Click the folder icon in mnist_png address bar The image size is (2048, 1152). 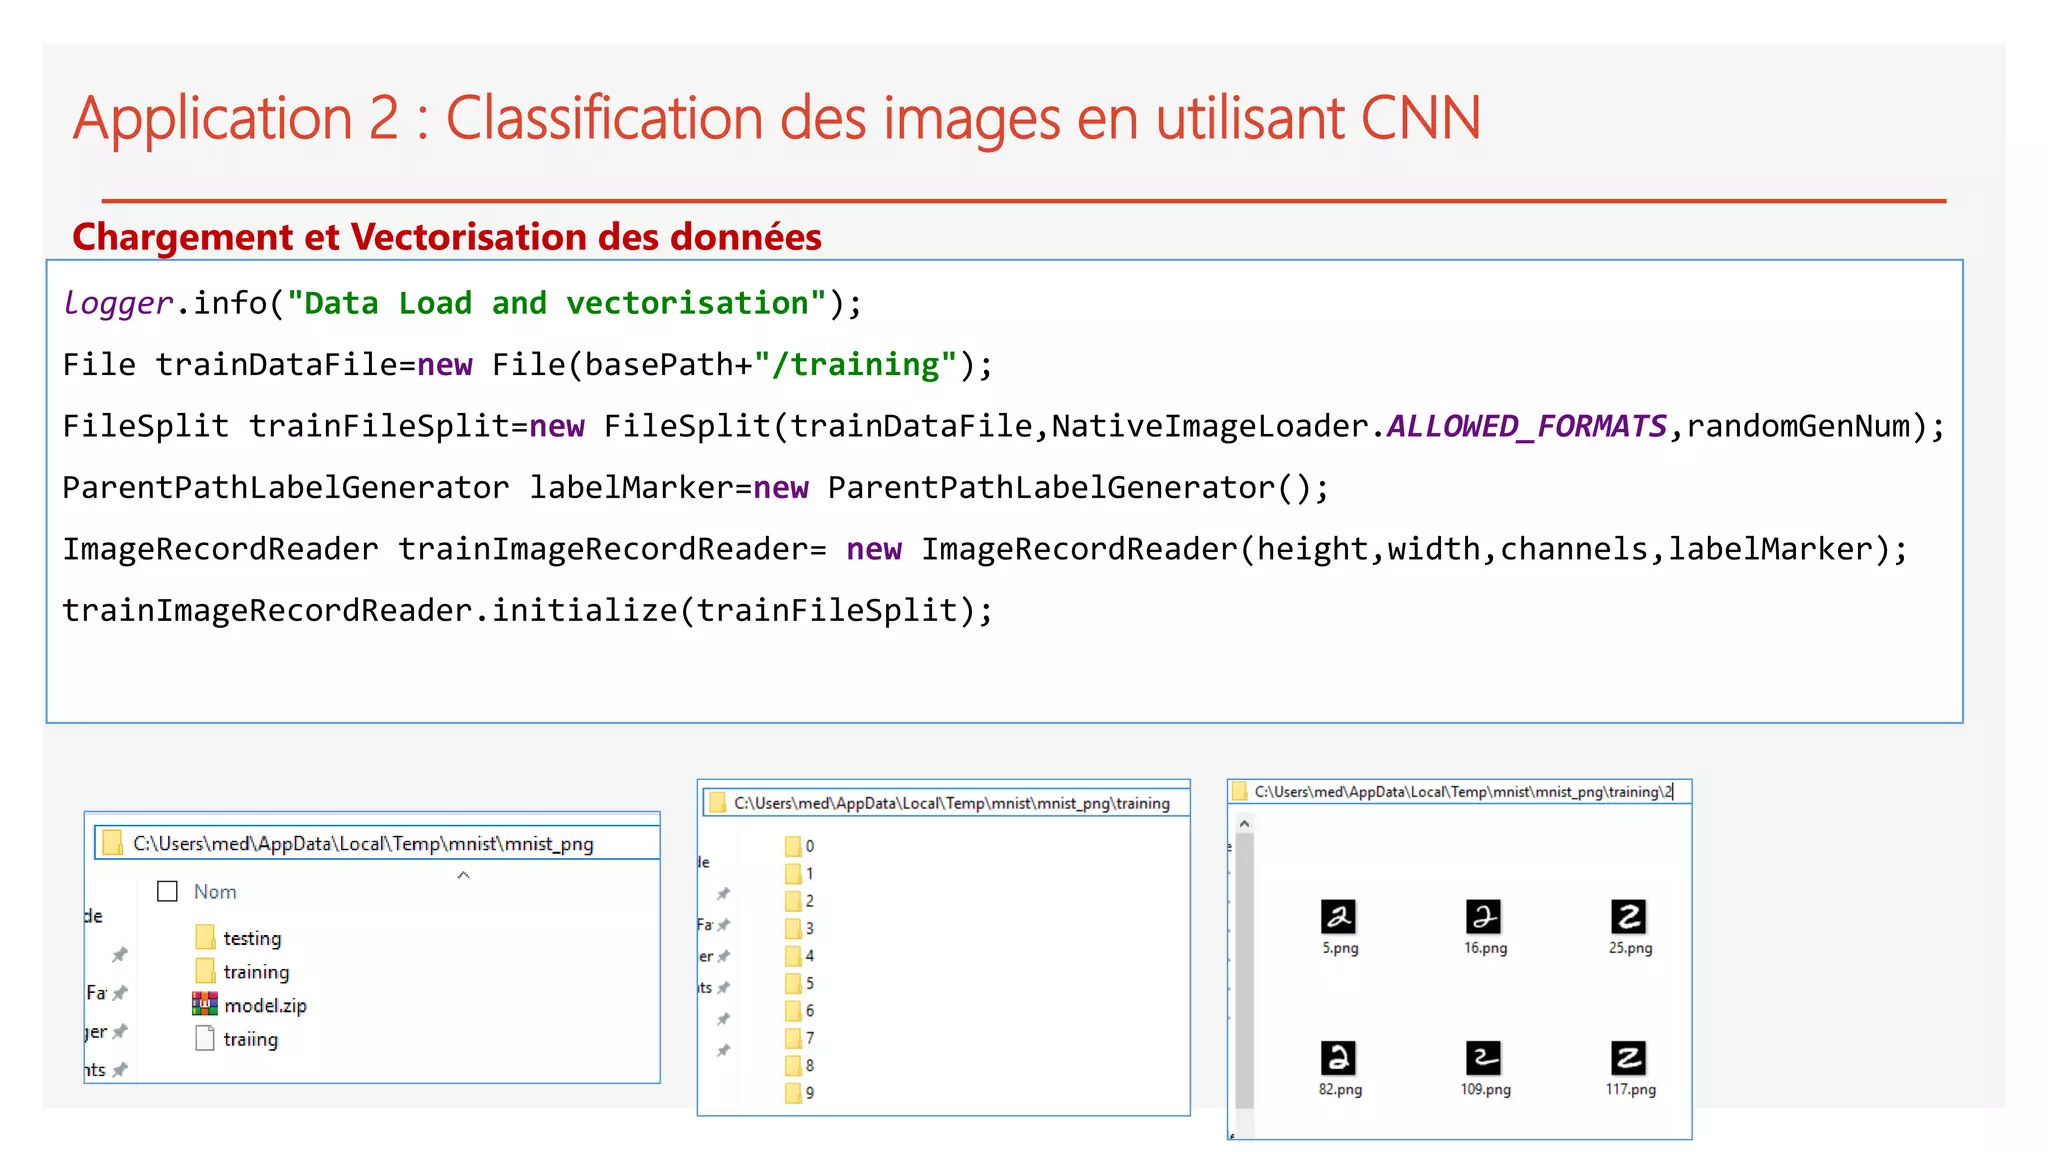tap(112, 843)
